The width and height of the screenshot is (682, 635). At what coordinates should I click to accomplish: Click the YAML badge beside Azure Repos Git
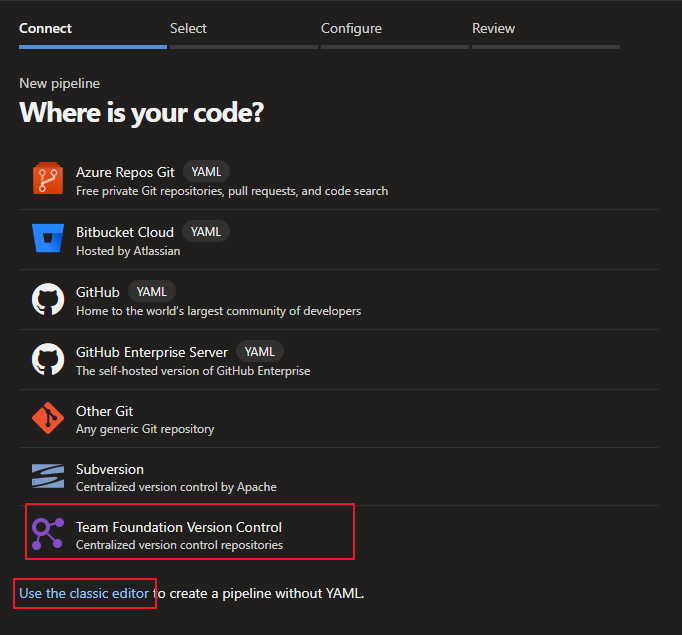(x=206, y=172)
